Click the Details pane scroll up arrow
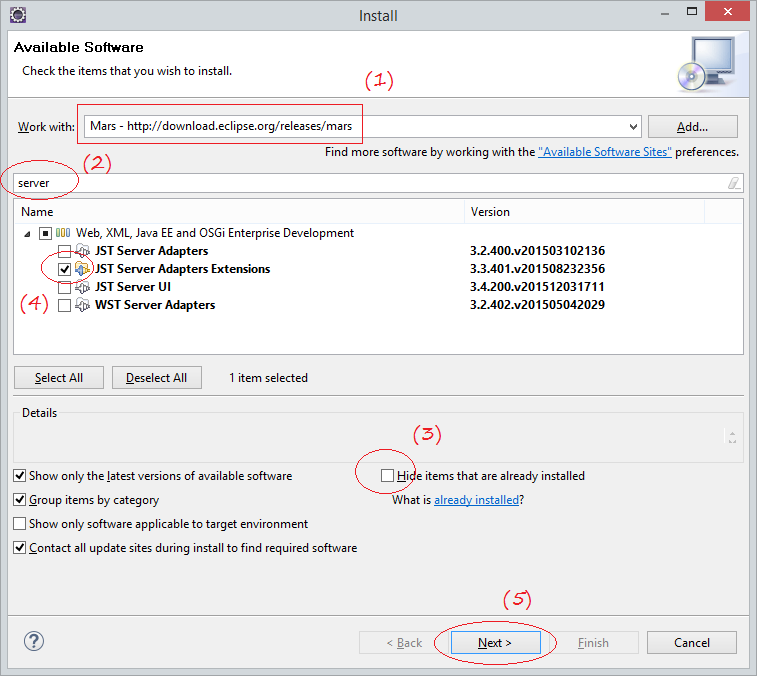This screenshot has width=757, height=676. (x=732, y=434)
